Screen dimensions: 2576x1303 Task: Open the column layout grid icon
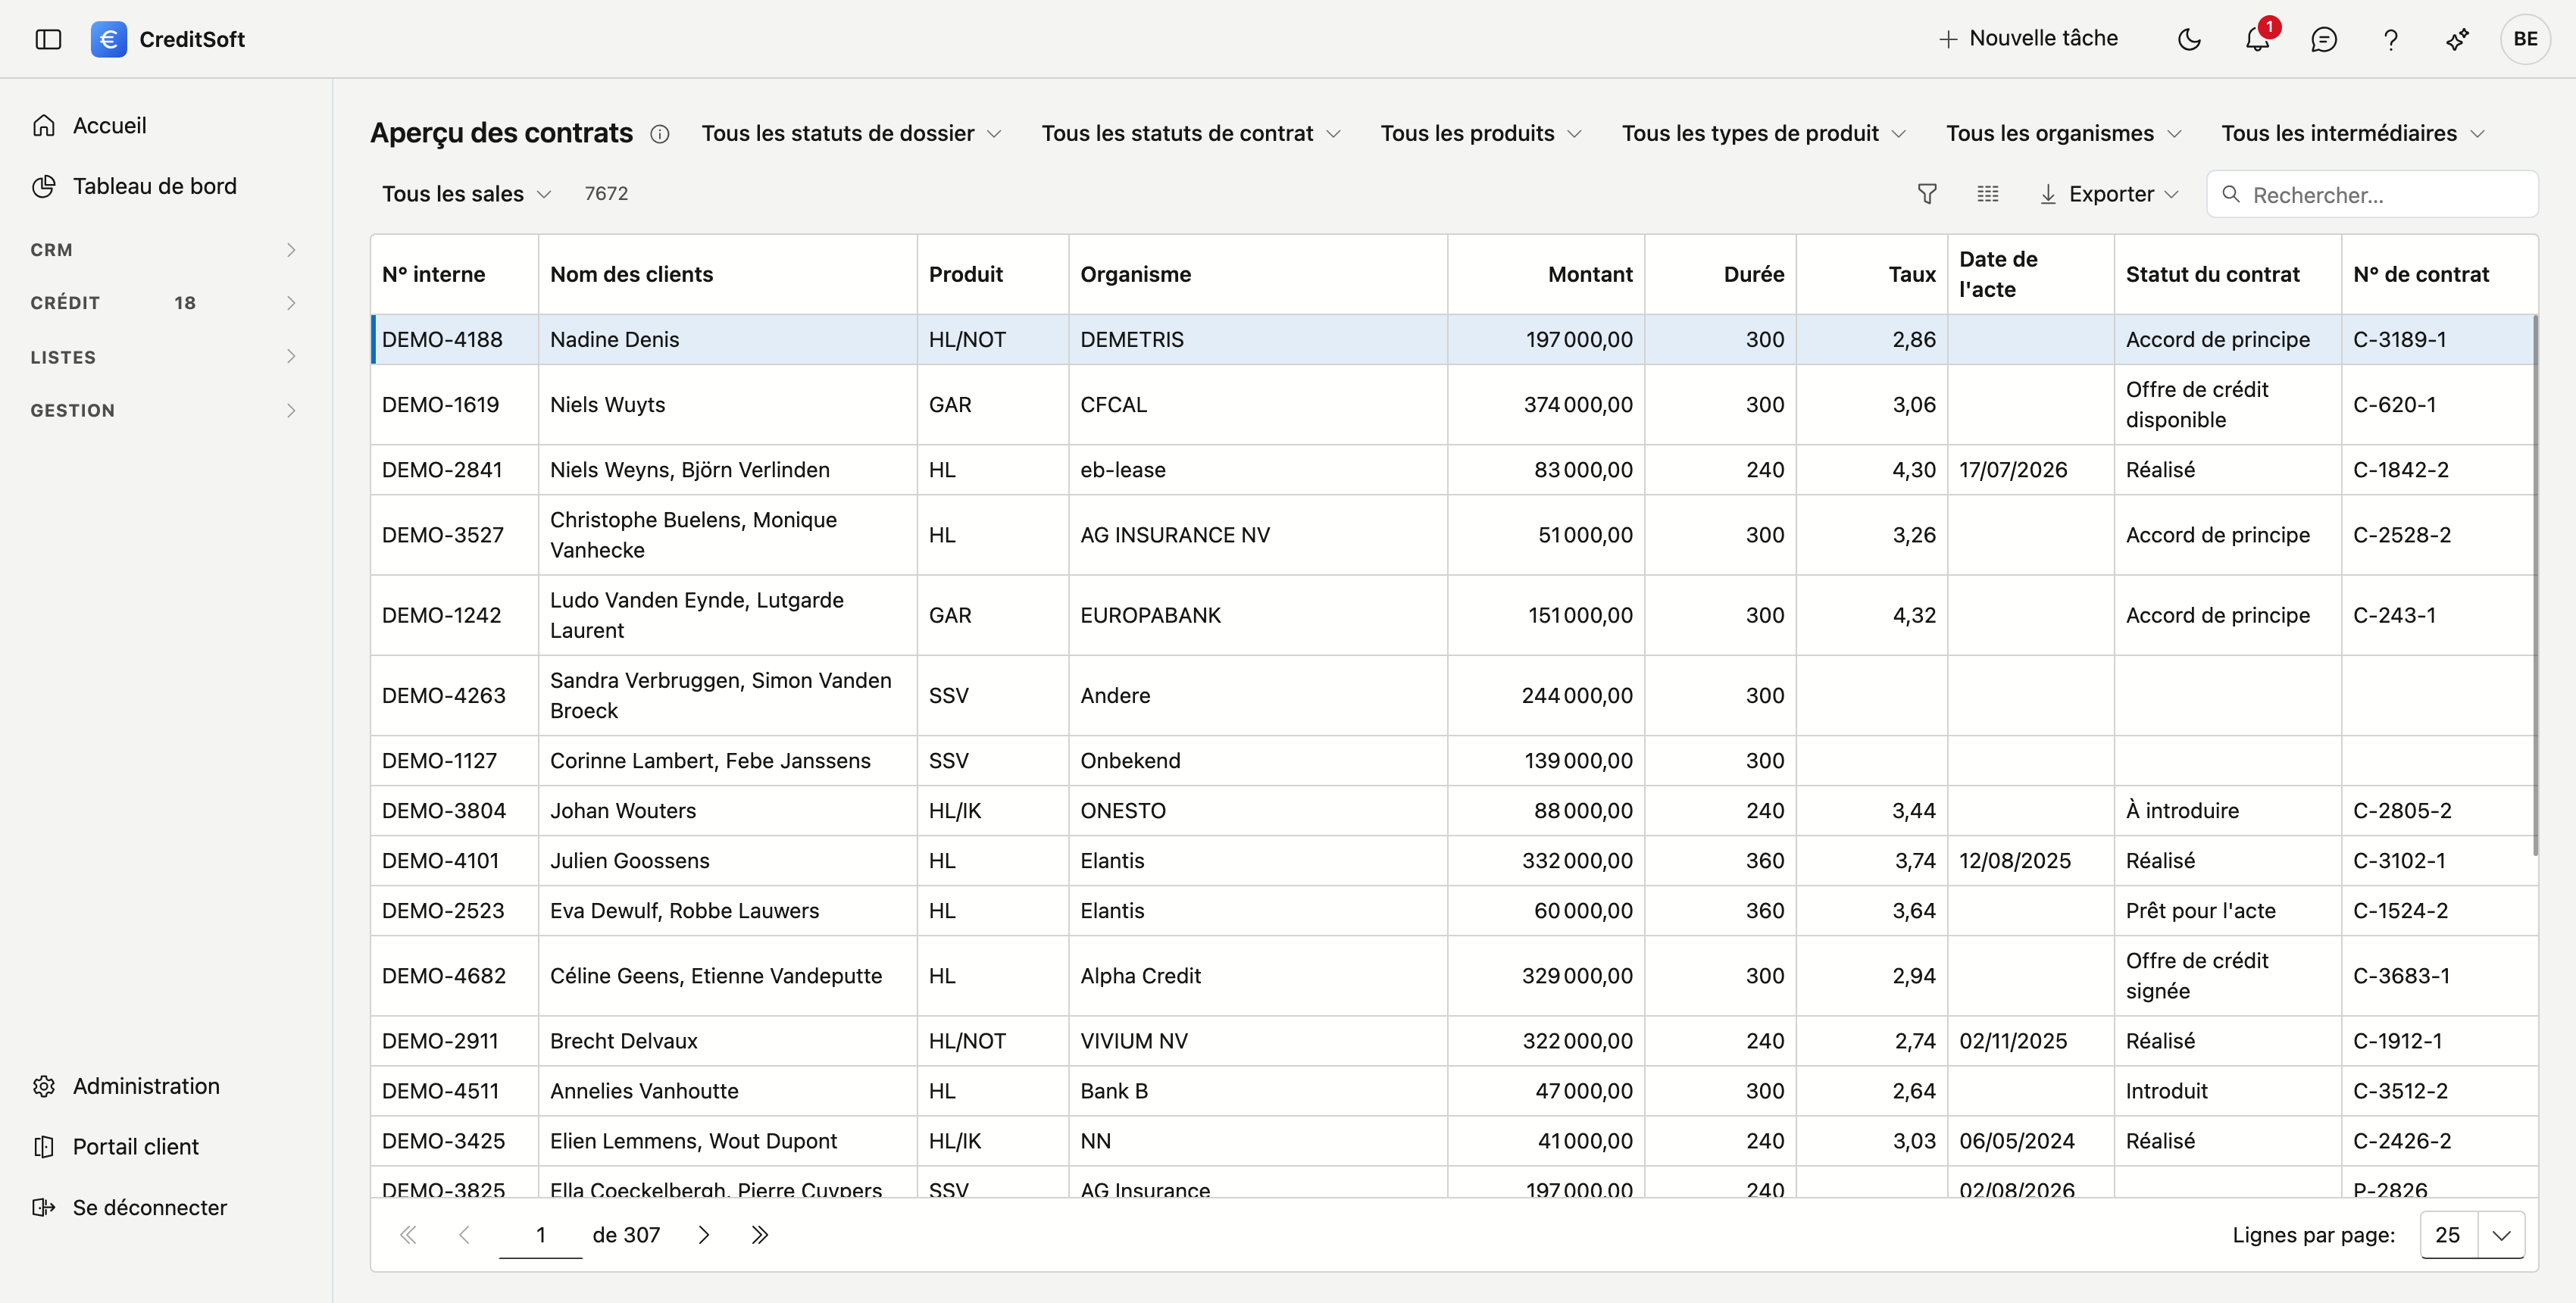point(1988,194)
